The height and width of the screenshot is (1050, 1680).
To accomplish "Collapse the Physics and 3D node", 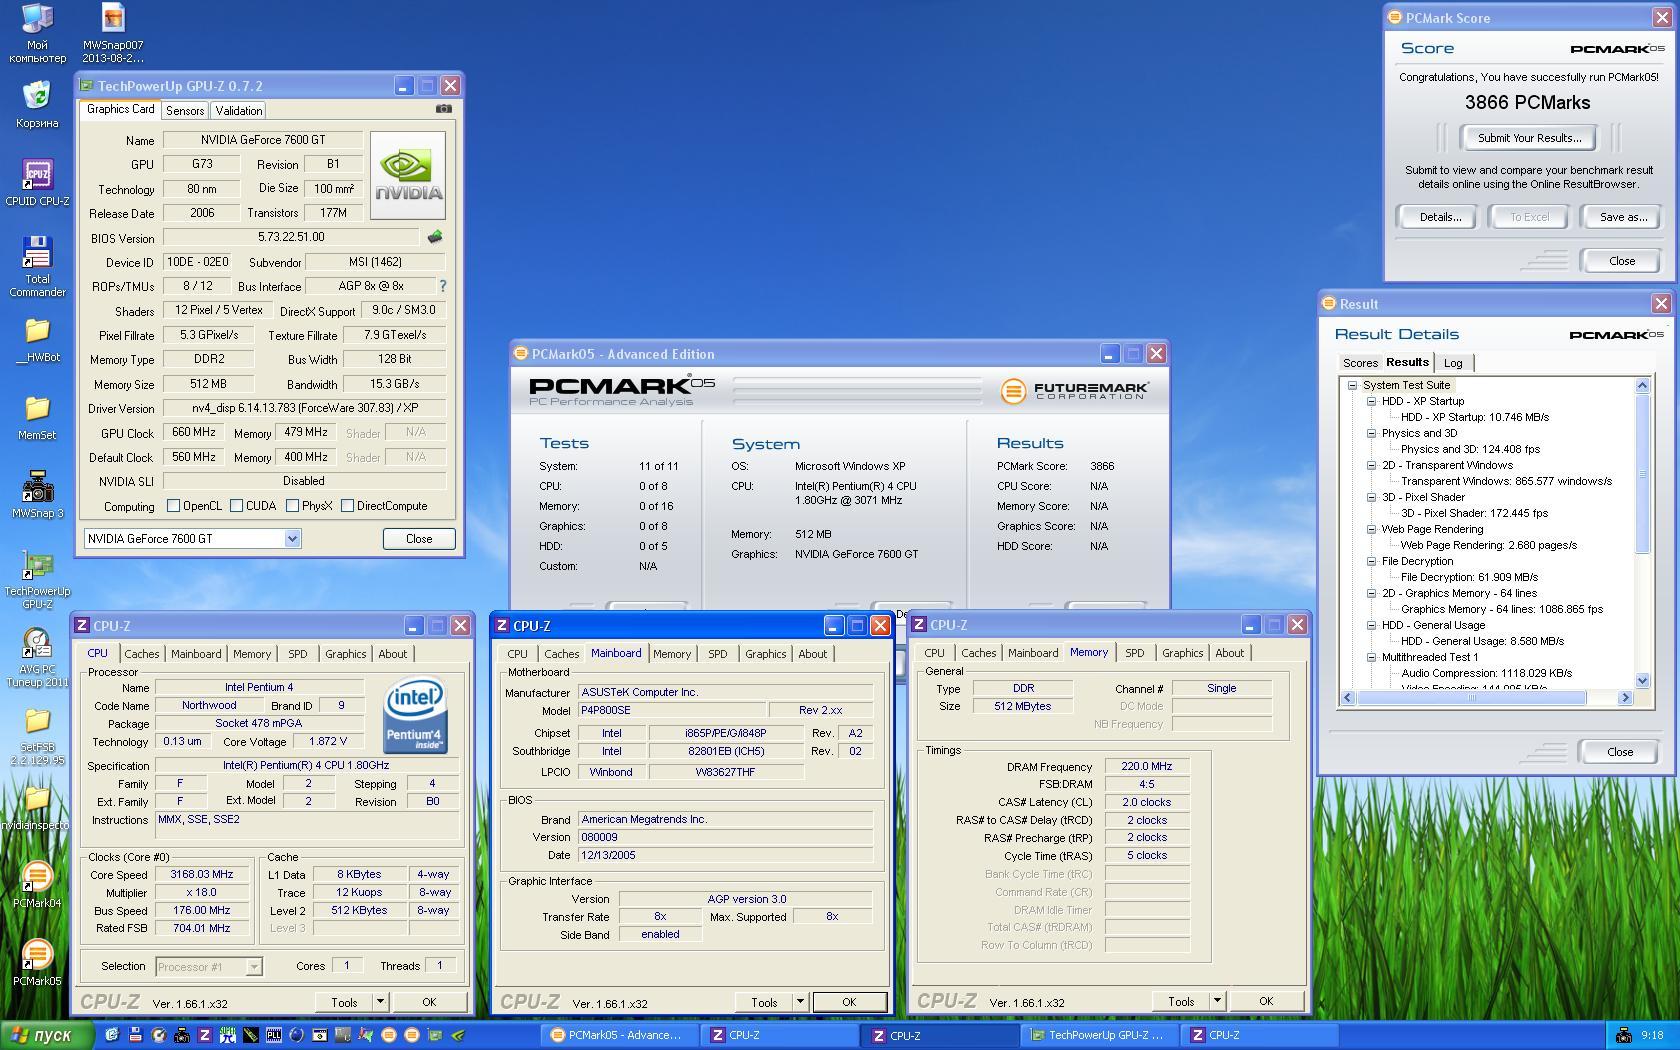I will [1372, 433].
